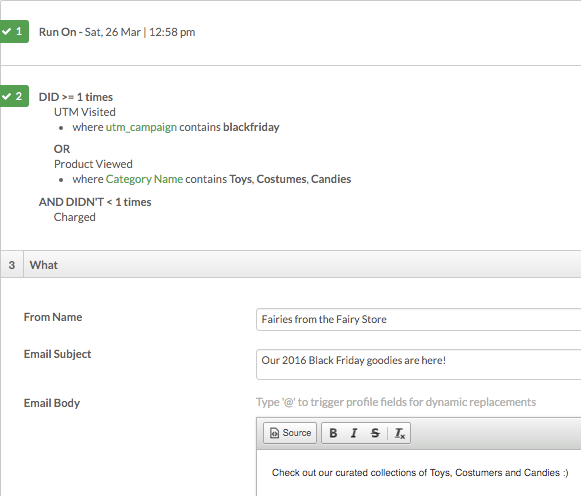The image size is (581, 496).
Task: Select the Charged event condition
Action: (x=75, y=217)
